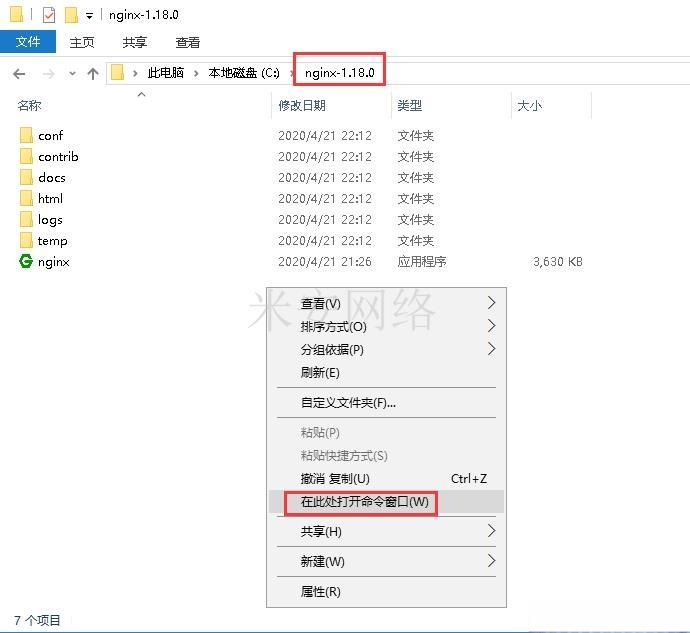Click the conf folder name
Viewport: 690px width, 633px height.
point(51,136)
